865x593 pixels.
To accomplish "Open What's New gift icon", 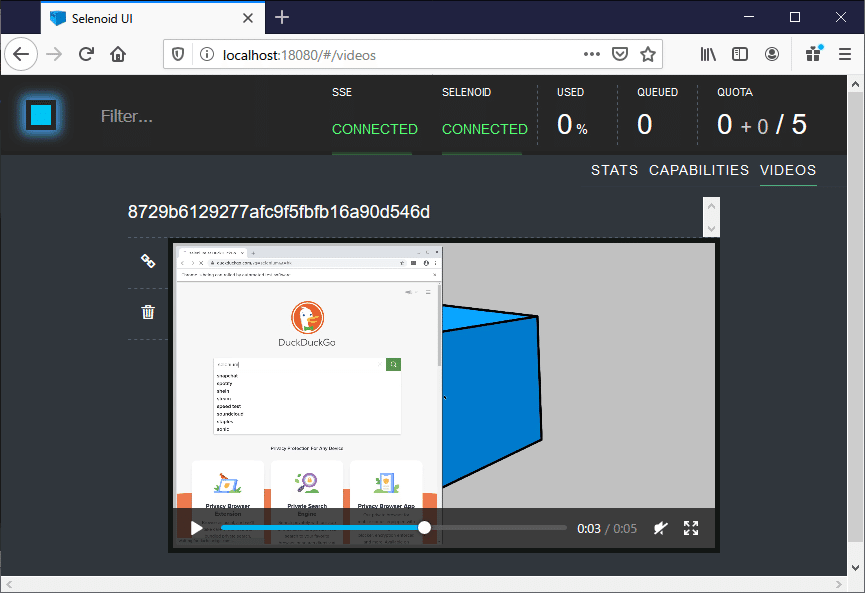I will coord(814,54).
